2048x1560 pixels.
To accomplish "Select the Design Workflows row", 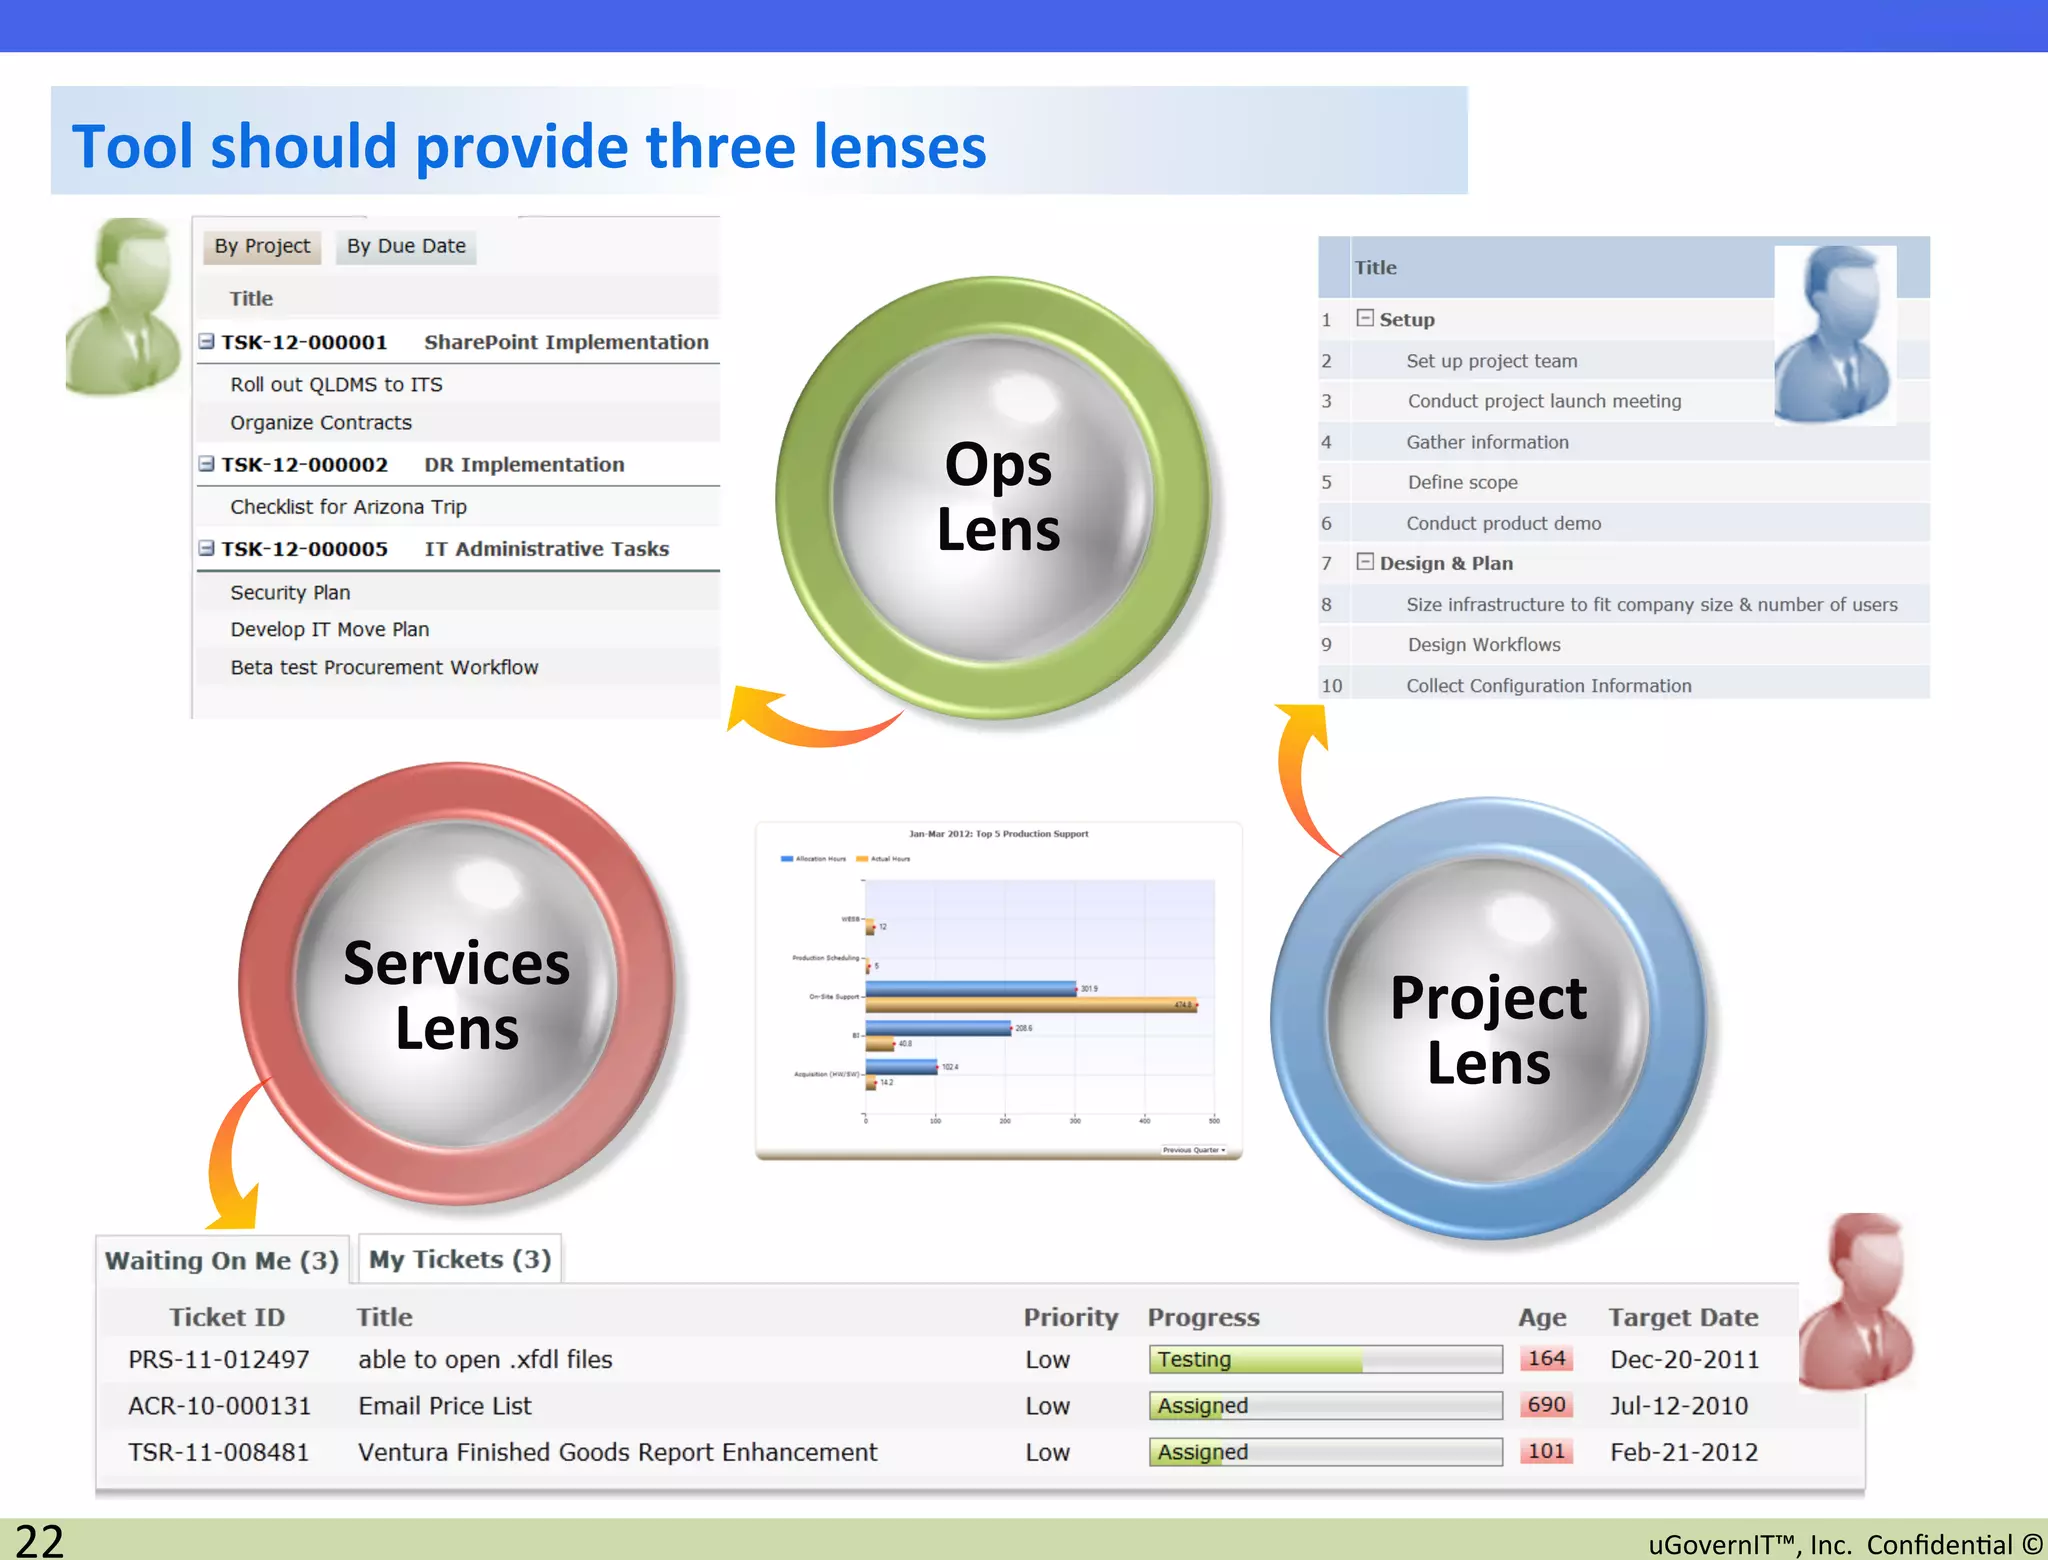I will coord(1624,645).
